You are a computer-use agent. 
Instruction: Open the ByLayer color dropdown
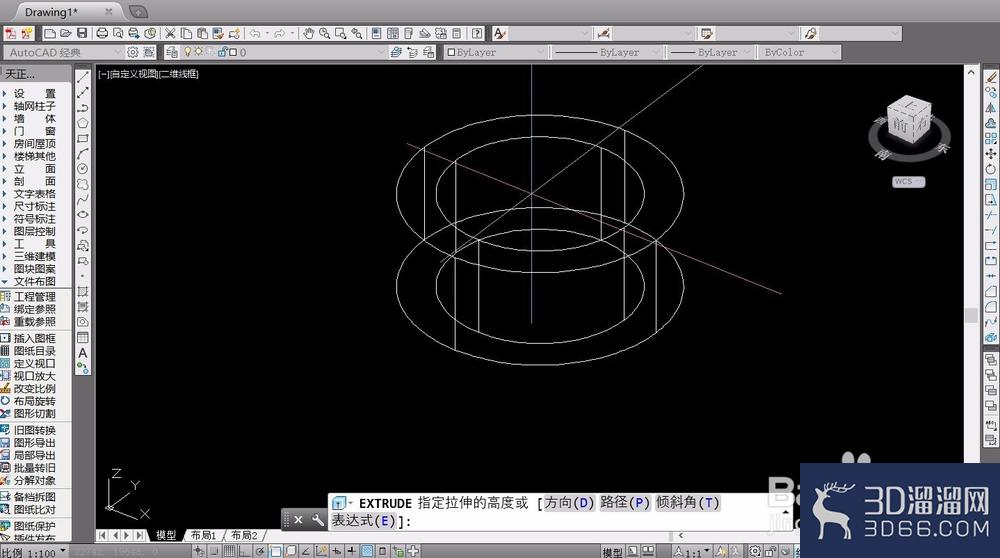(x=496, y=52)
